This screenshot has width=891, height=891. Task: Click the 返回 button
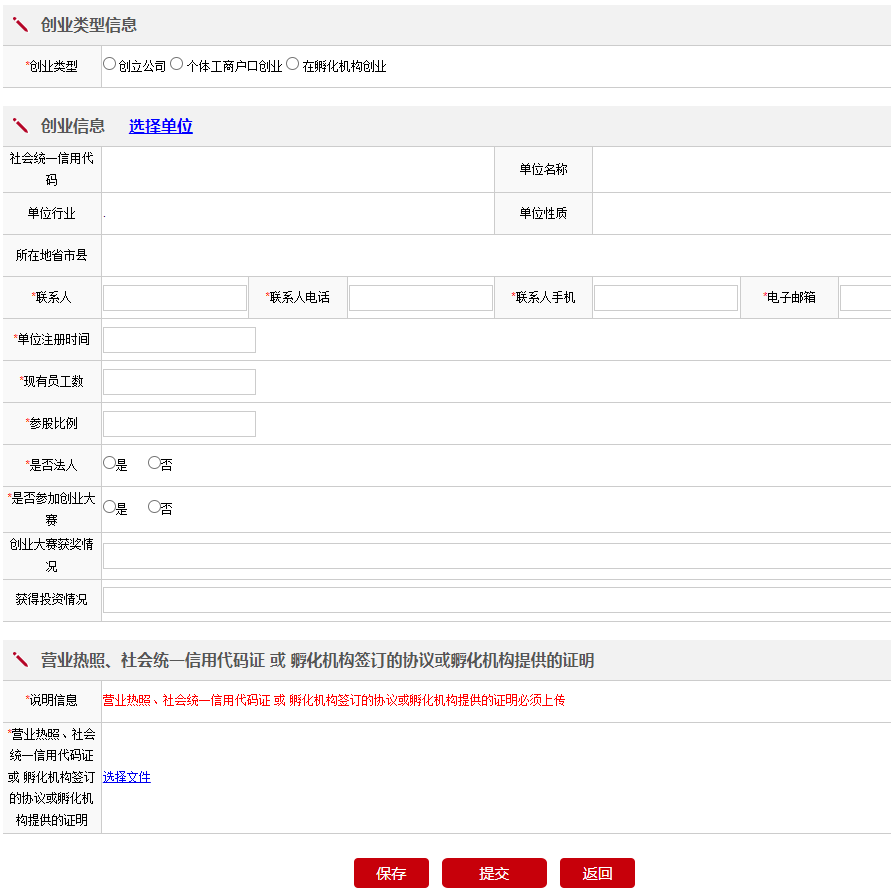(x=597, y=873)
